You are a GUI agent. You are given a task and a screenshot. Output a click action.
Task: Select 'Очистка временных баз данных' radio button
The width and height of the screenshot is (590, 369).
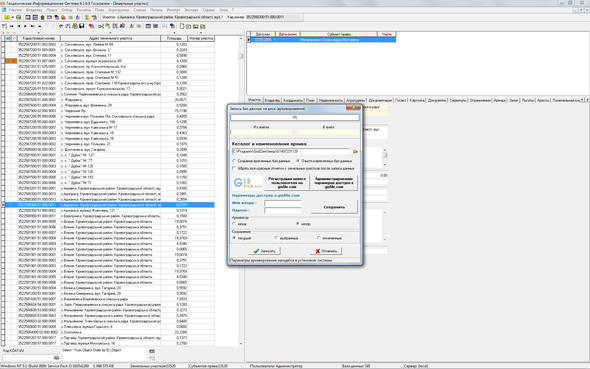click(298, 161)
